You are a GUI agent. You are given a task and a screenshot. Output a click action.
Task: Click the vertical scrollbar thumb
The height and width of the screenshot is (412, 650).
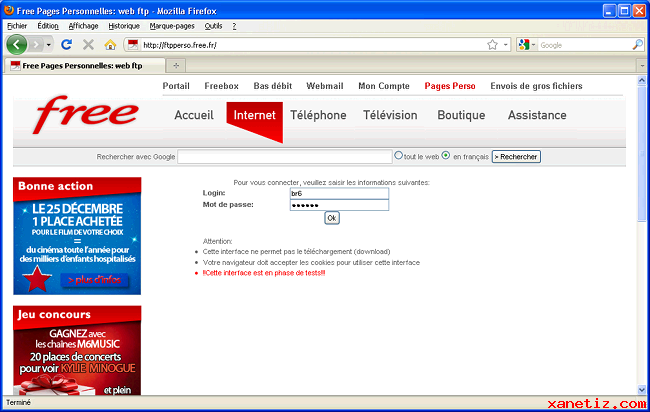(x=642, y=154)
